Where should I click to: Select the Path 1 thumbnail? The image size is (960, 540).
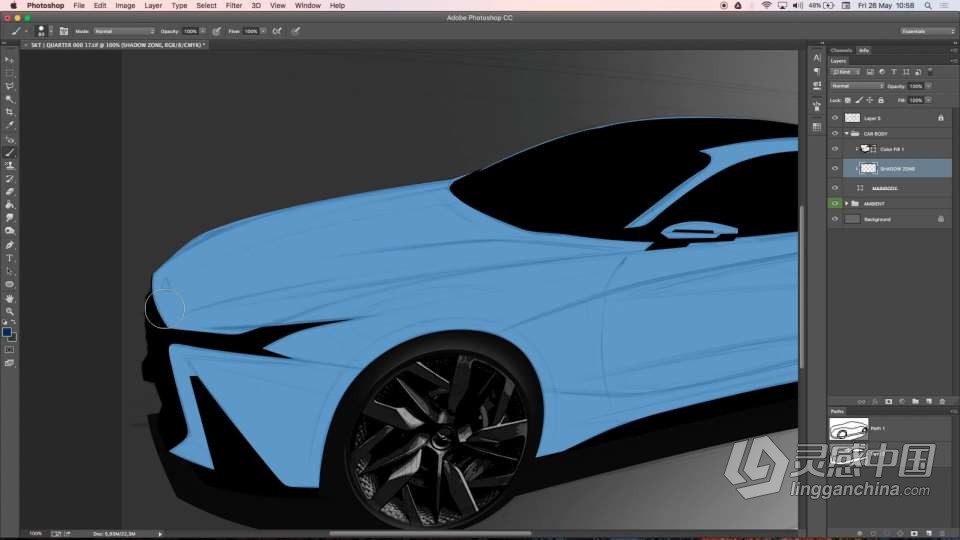pos(848,428)
